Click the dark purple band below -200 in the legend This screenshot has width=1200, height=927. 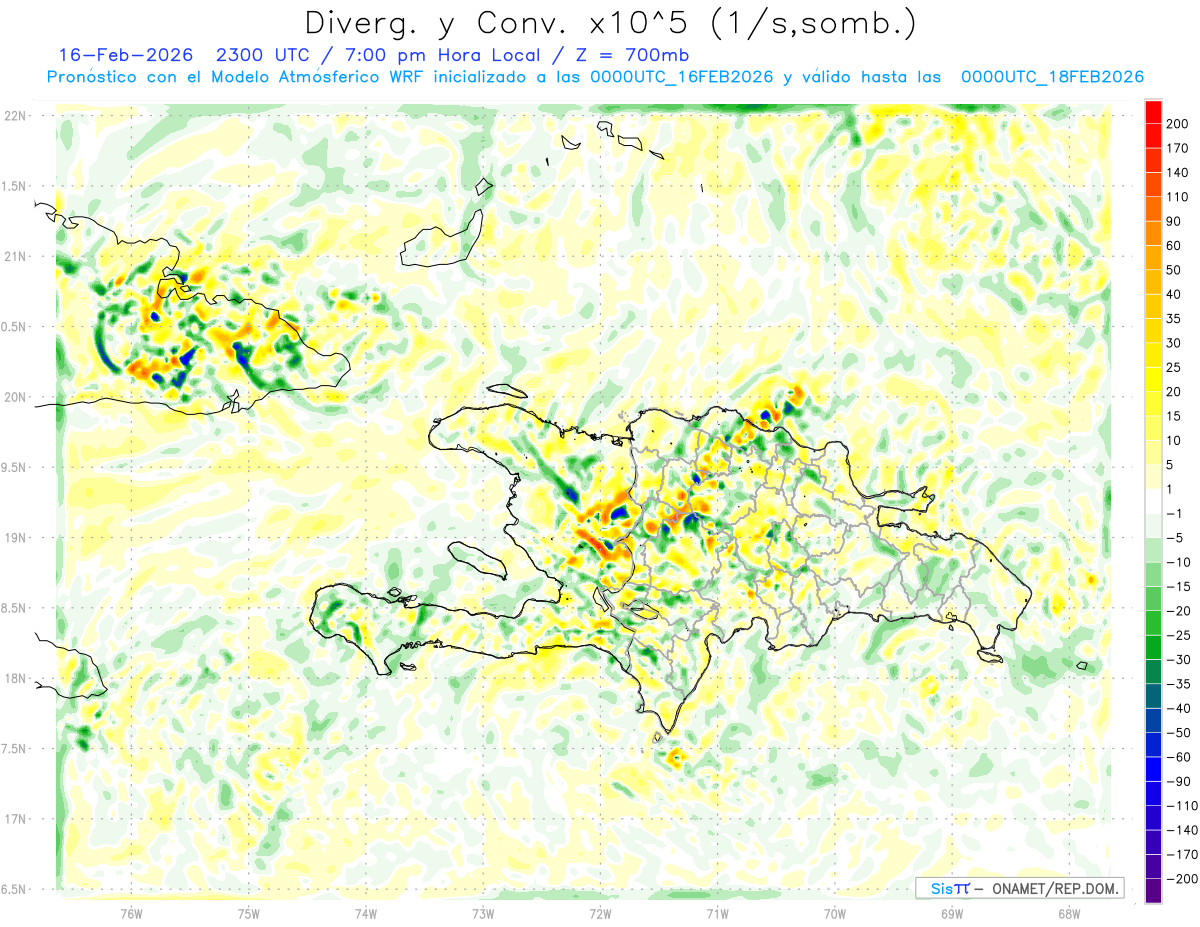click(x=1153, y=891)
